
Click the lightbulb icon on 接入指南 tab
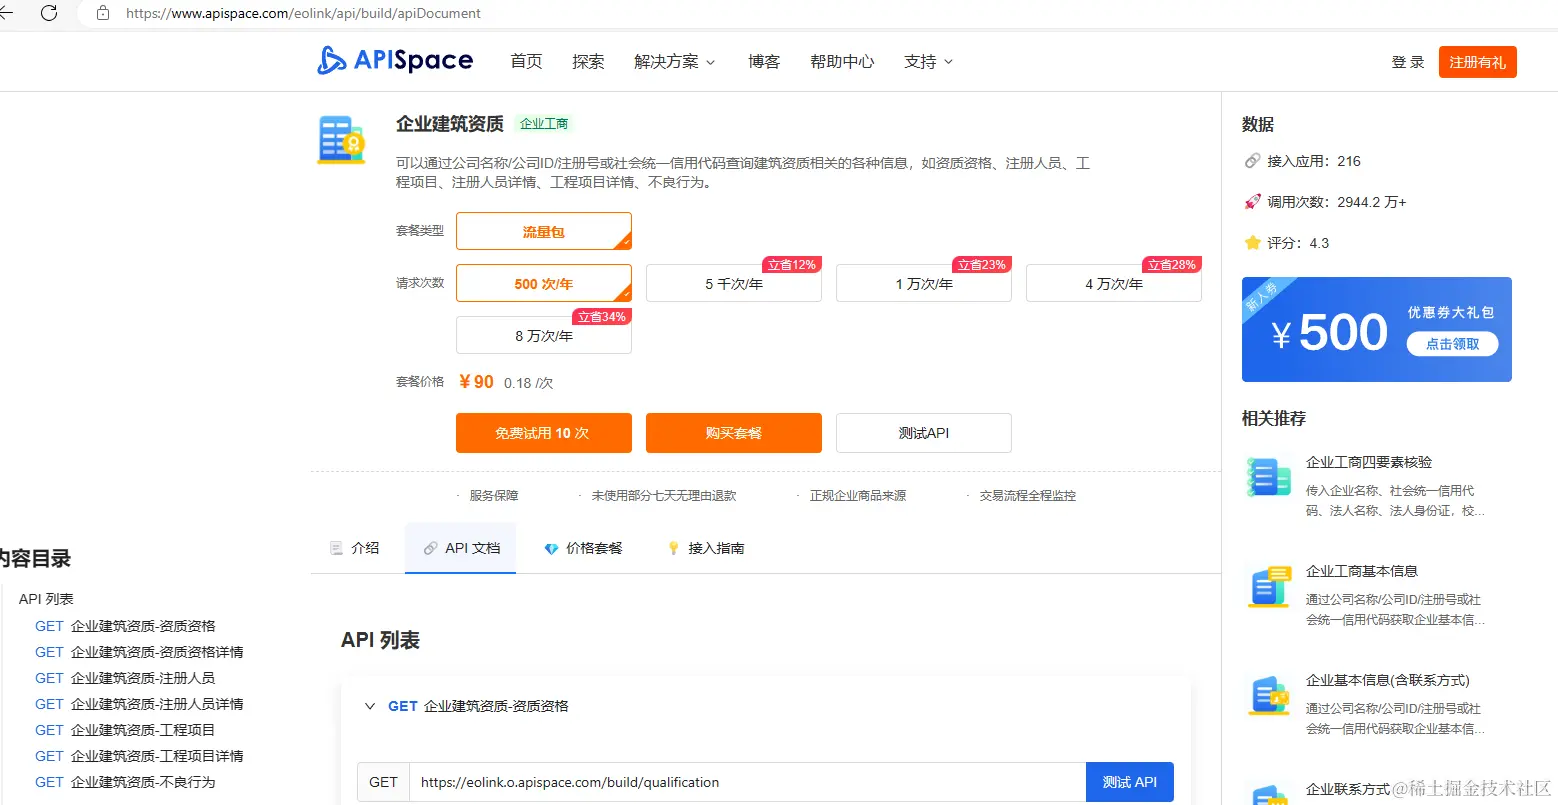point(674,548)
